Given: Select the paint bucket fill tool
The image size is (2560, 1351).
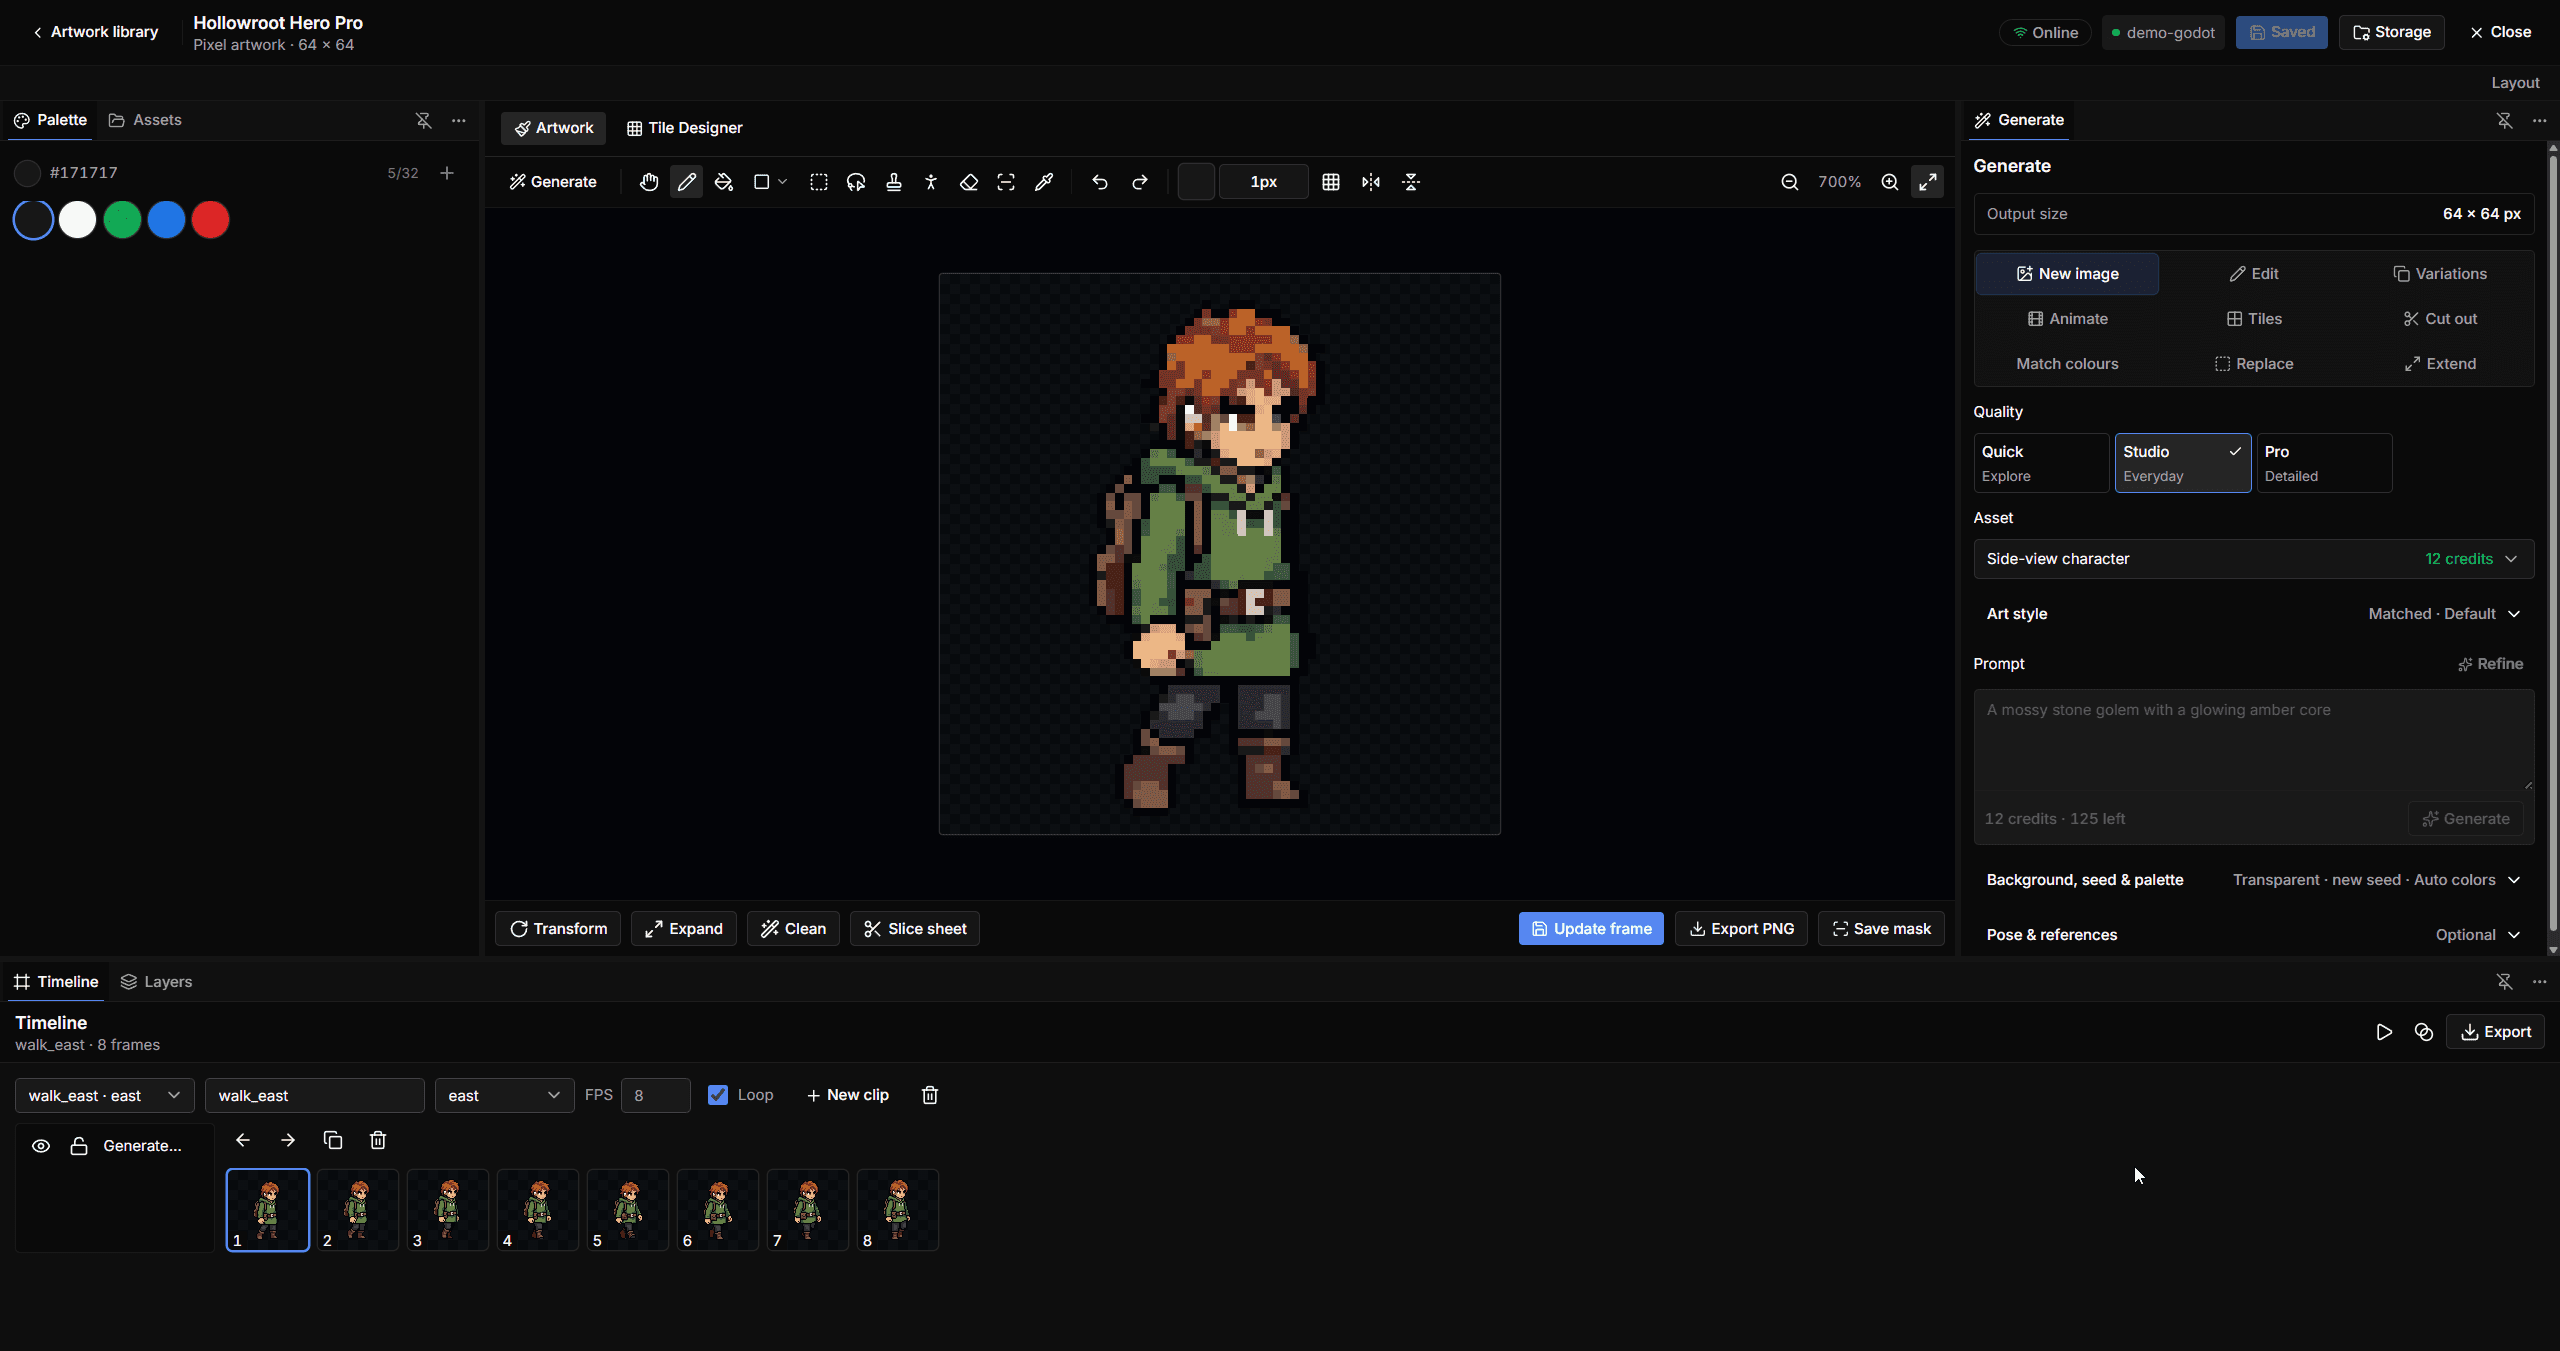Looking at the screenshot, I should point(724,182).
